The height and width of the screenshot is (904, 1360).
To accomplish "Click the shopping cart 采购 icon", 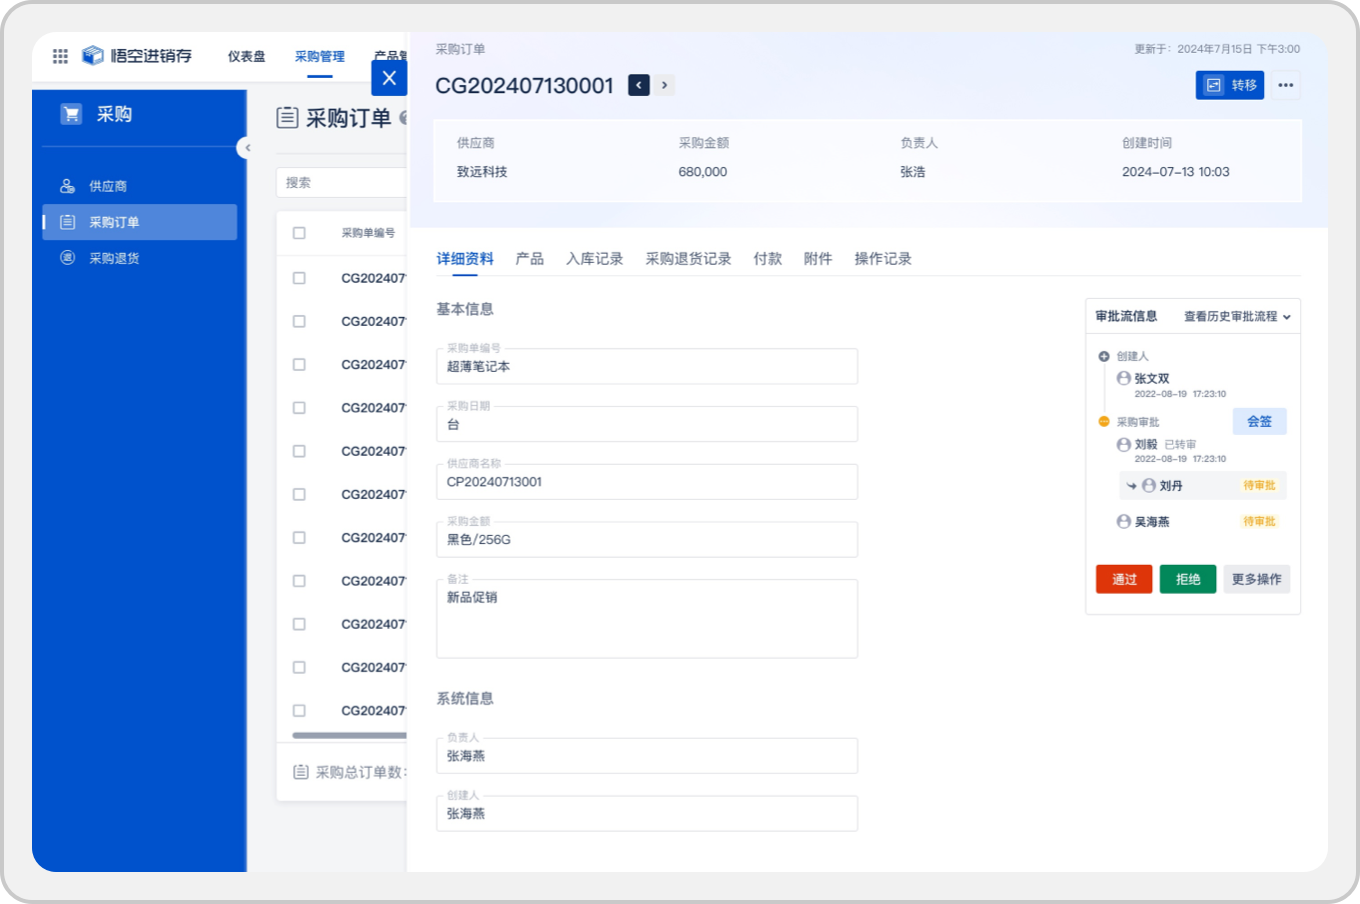I will pos(71,114).
